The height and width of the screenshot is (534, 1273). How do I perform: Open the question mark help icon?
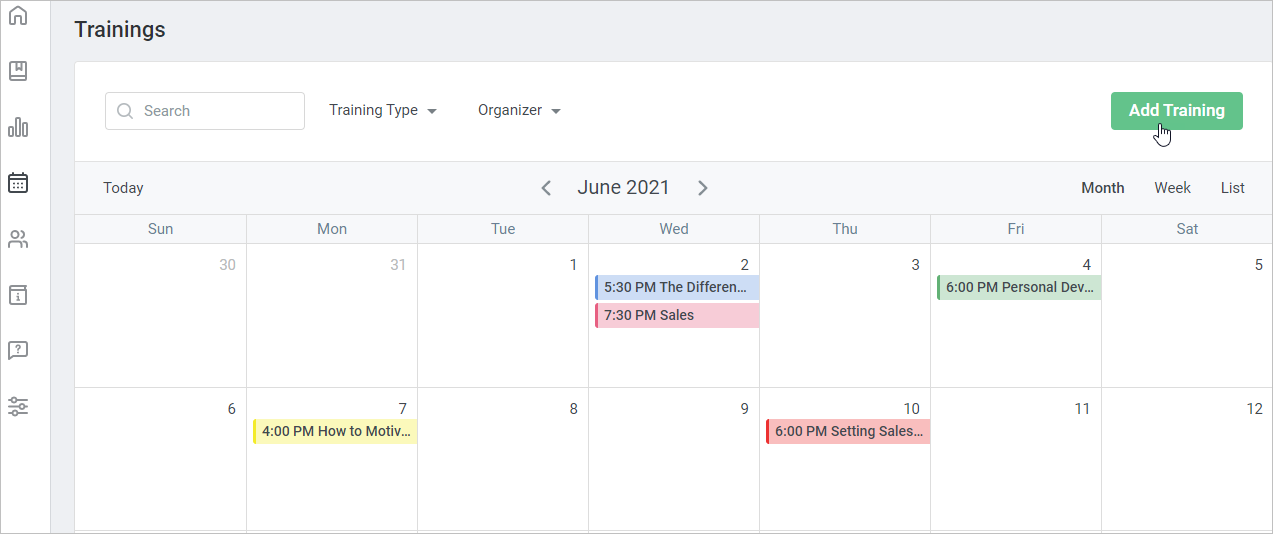pos(18,350)
